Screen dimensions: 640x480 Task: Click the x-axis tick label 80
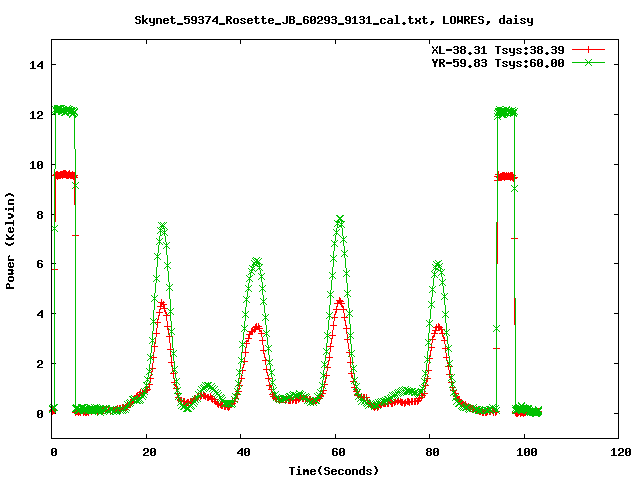[x=433, y=452]
